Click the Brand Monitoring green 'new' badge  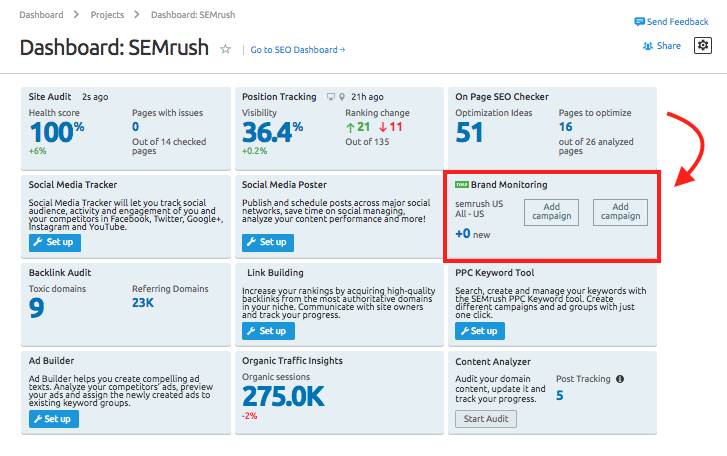click(x=462, y=184)
